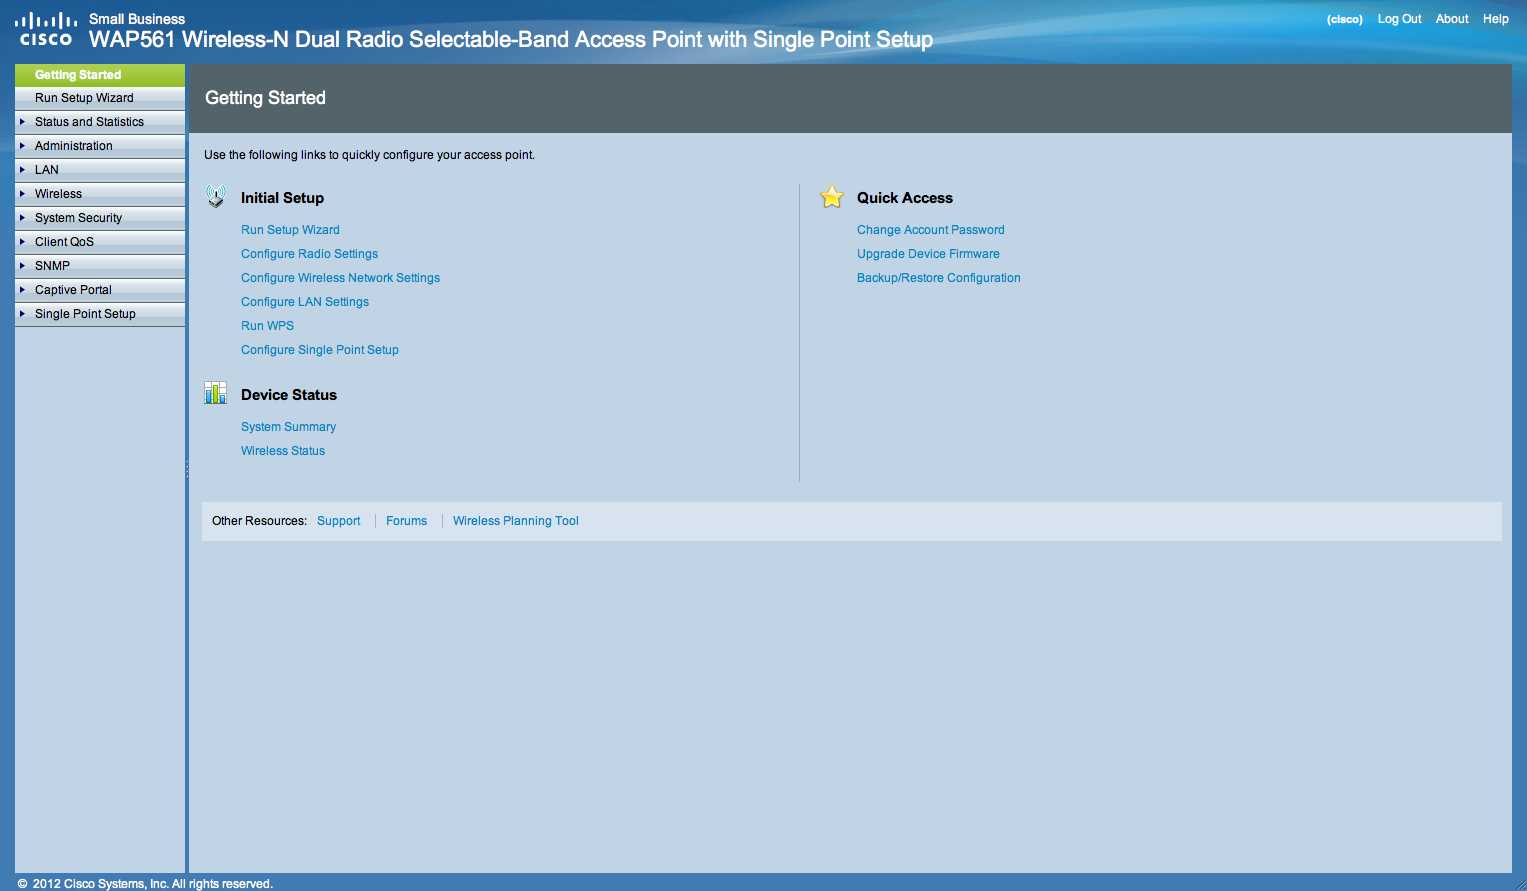Open the Support resource link
The width and height of the screenshot is (1527, 891).
click(338, 521)
